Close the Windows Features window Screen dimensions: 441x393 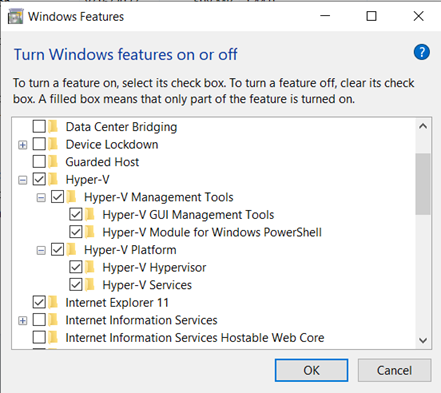coord(418,16)
